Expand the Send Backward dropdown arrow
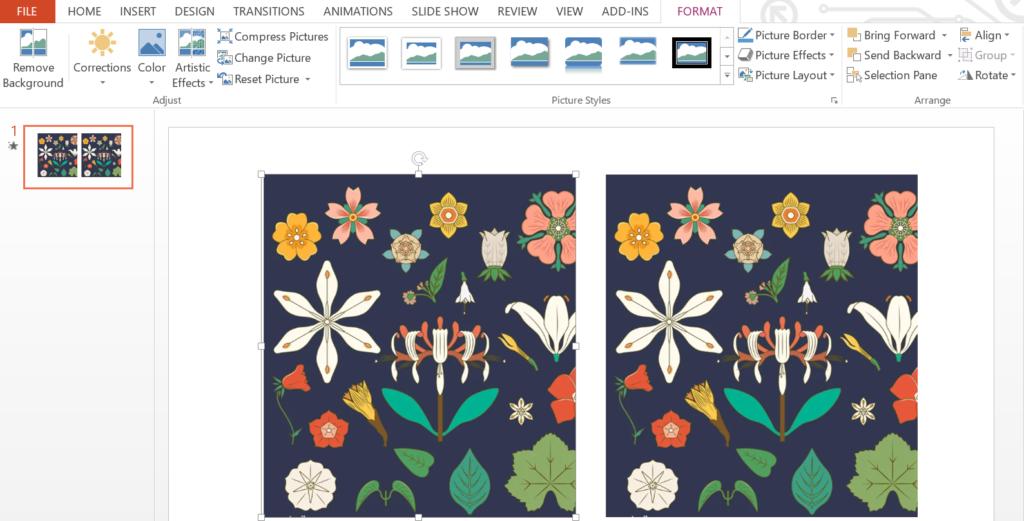This screenshot has width=1024, height=521. tap(950, 55)
